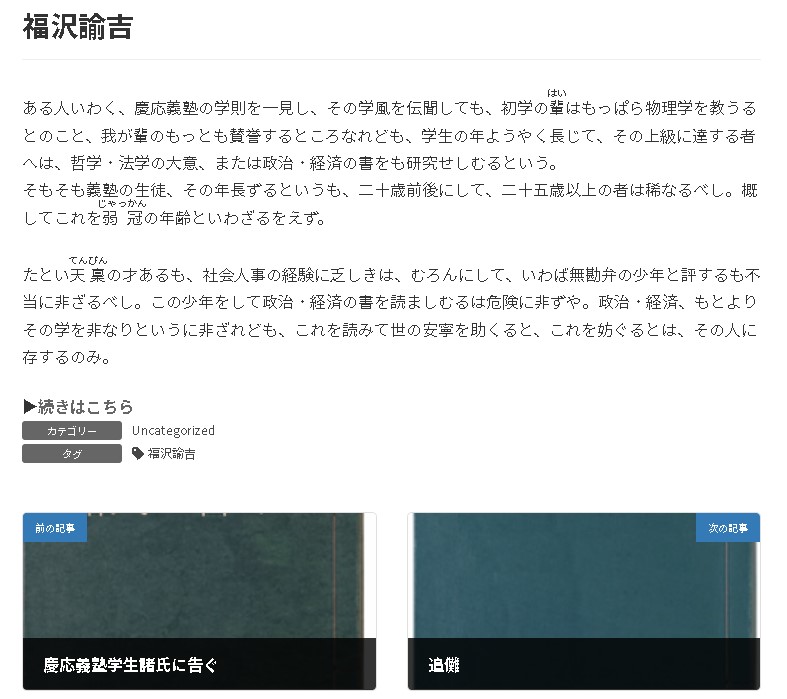Click the blue 前の記事 badge
Screen dimensions: 787x699
54,528
